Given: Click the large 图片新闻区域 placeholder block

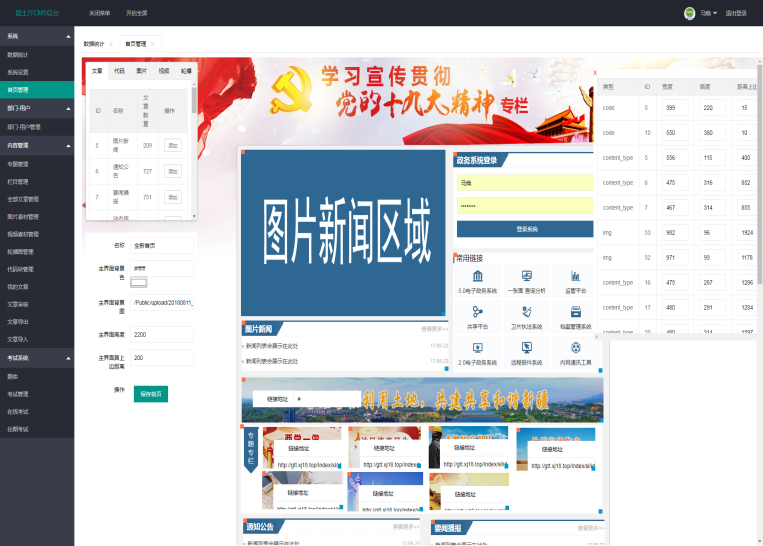Looking at the screenshot, I should tap(343, 233).
